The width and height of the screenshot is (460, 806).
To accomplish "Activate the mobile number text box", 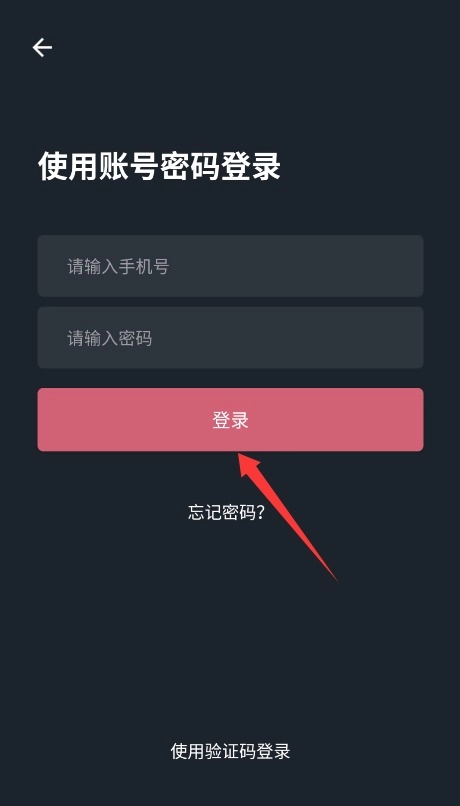I will click(x=230, y=266).
